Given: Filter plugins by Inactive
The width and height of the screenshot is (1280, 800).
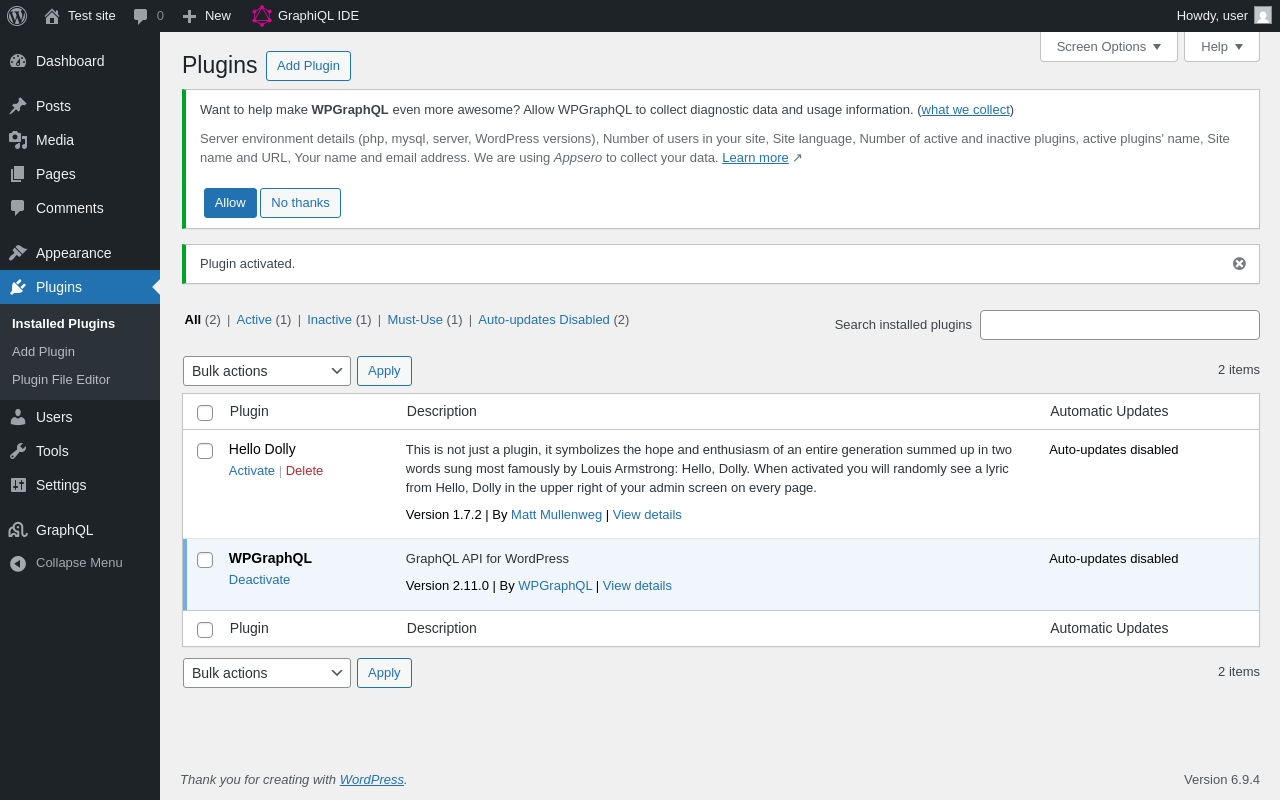Looking at the screenshot, I should tap(329, 320).
